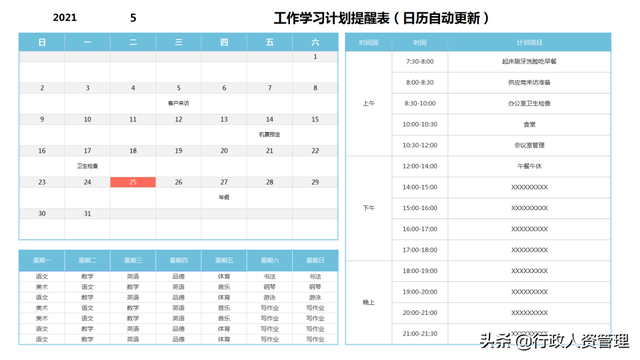Click calendar date 22
The height and width of the screenshot is (360, 640).
pos(315,151)
